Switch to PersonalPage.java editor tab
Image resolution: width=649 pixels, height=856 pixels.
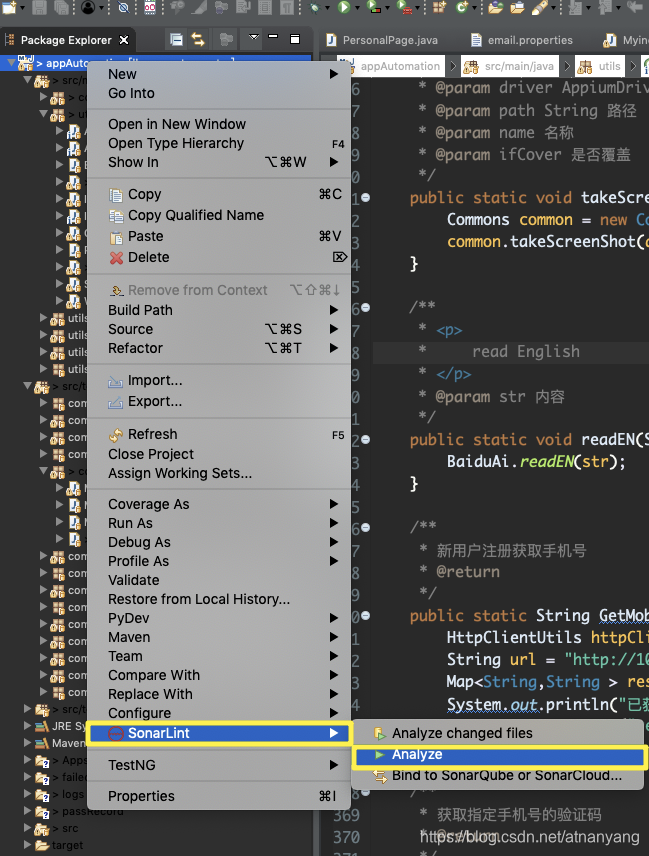[382, 40]
